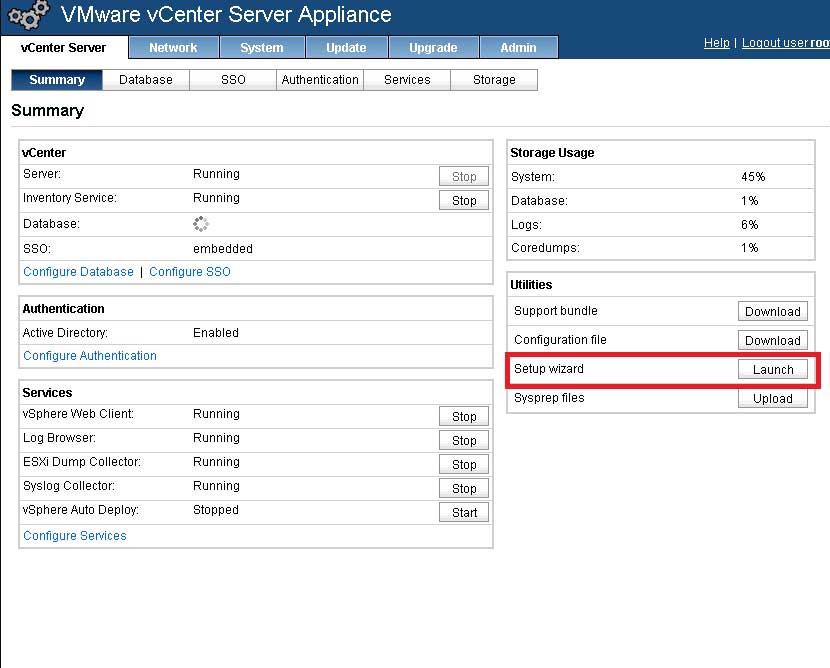Switch to the Admin tab

click(518, 48)
